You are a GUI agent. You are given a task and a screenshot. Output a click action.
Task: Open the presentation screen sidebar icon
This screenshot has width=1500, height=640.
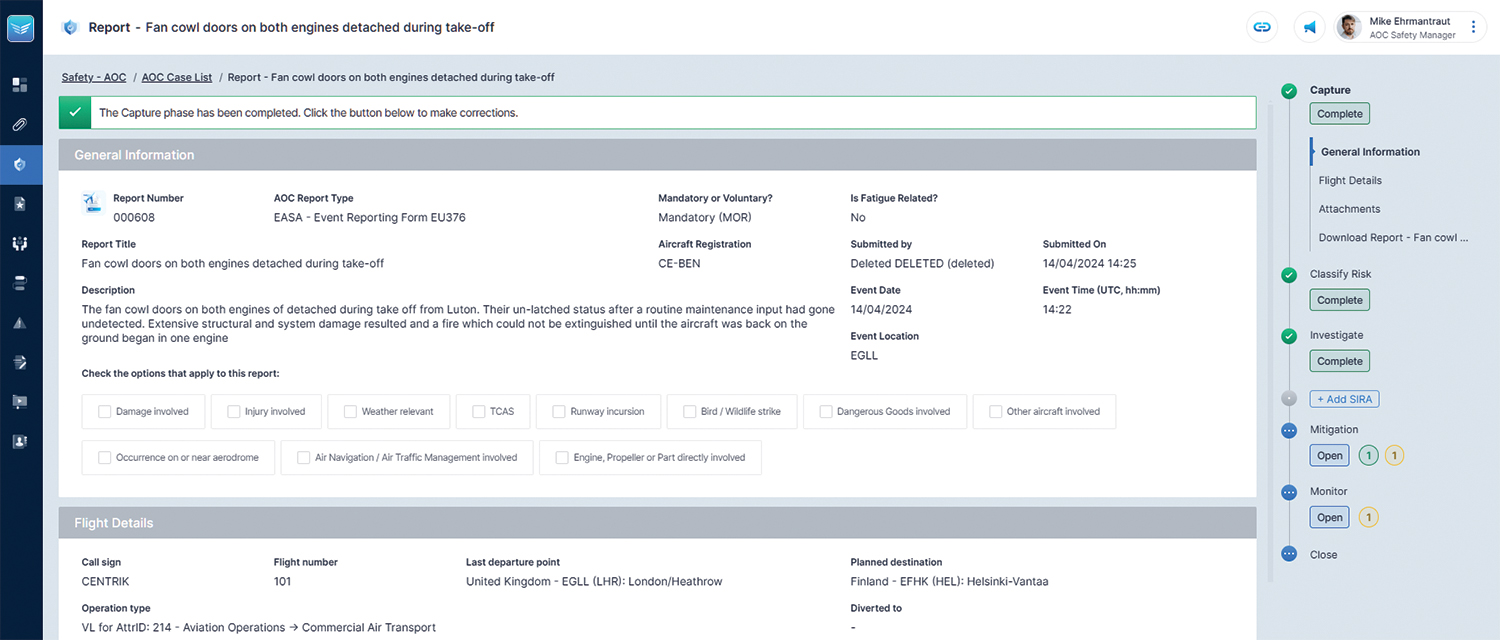click(20, 401)
